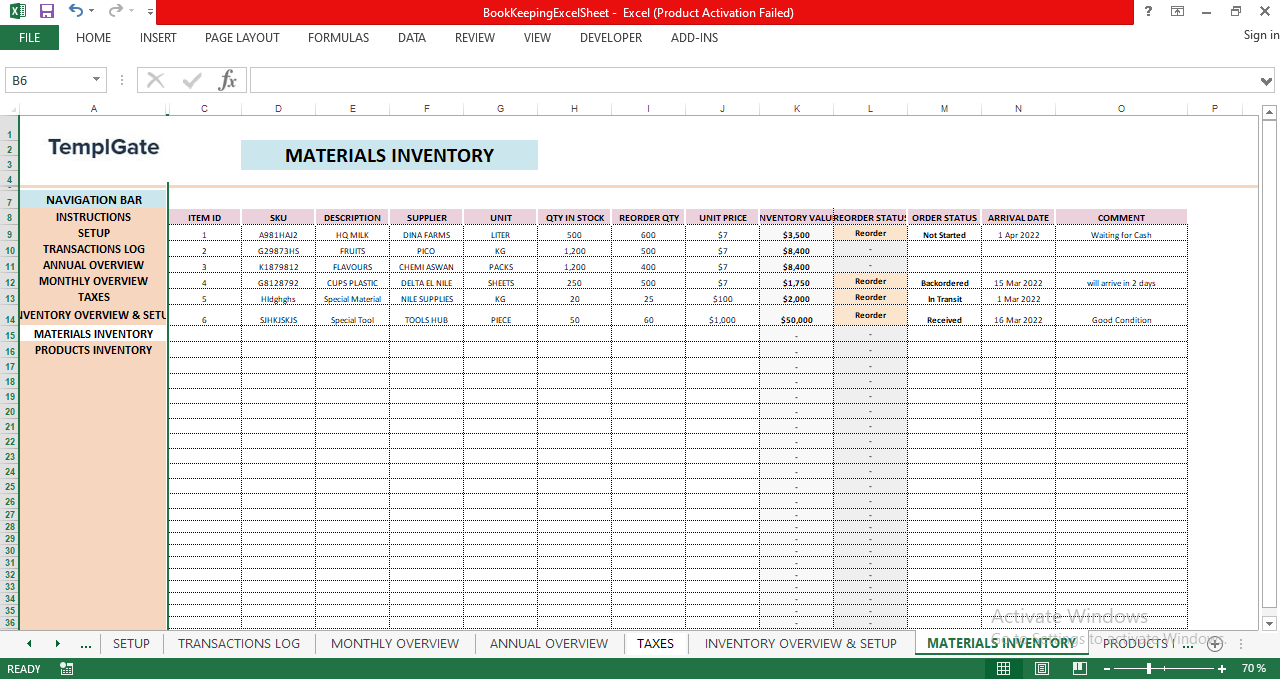Open TAXES from the navigation bar
This screenshot has width=1280, height=679.
[94, 297]
